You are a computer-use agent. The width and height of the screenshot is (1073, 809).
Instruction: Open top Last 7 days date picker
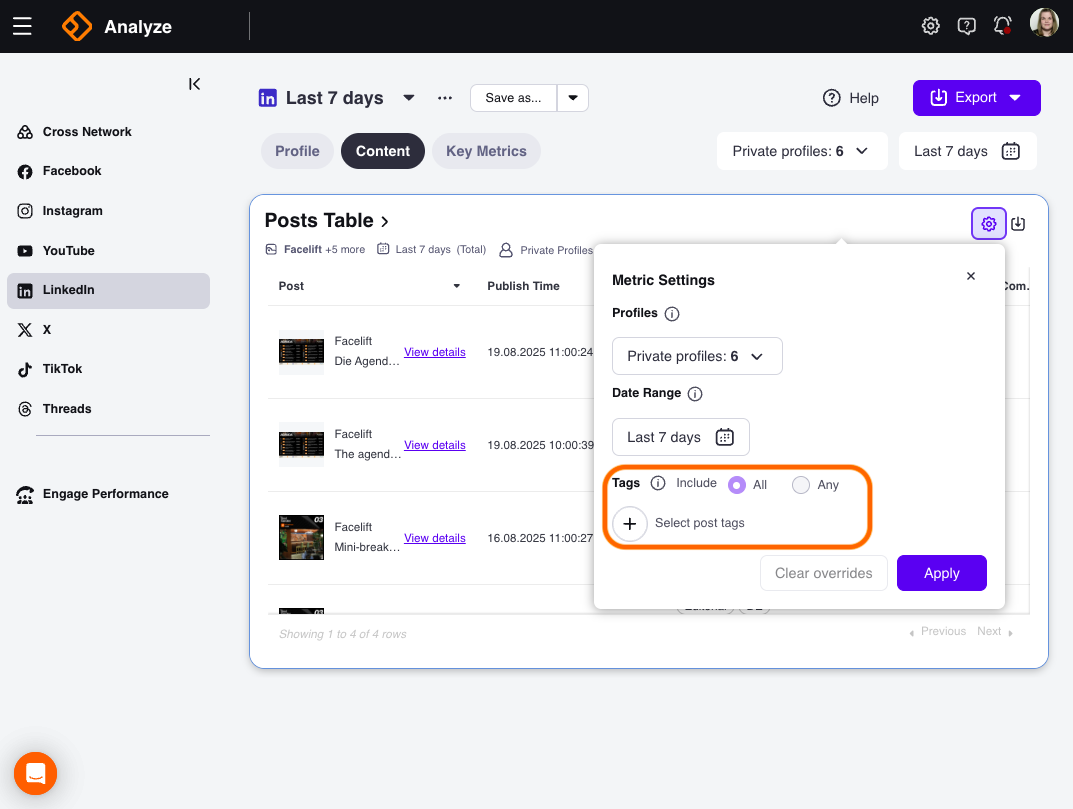click(967, 151)
